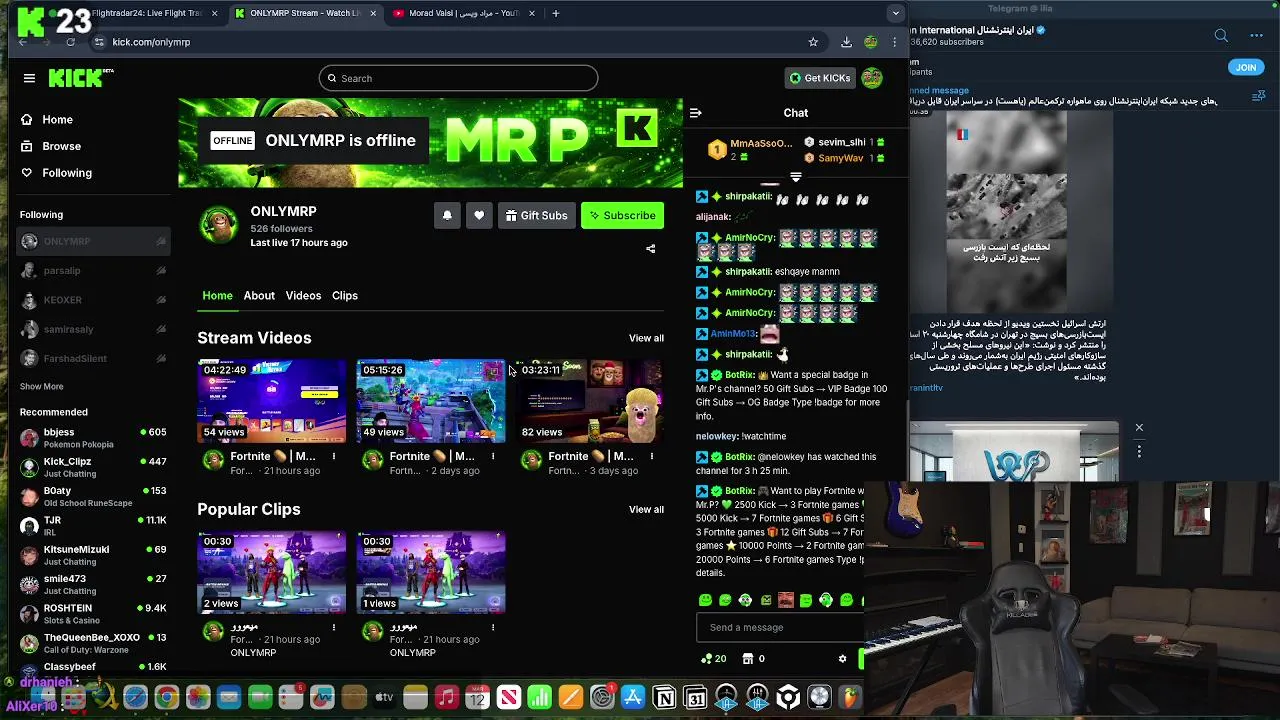Click Get KICKs button
Screen dimensions: 1280x720
pyautogui.click(x=820, y=78)
